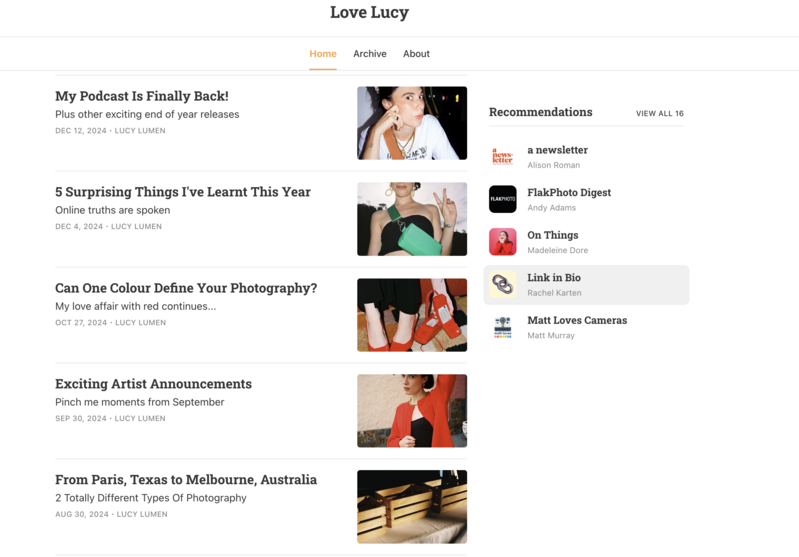Click the green bag photo thumbnail
This screenshot has width=799, height=557.
tap(411, 219)
